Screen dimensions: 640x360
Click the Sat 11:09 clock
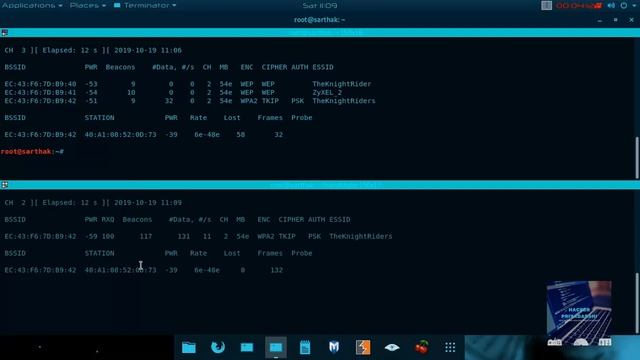tap(320, 5)
